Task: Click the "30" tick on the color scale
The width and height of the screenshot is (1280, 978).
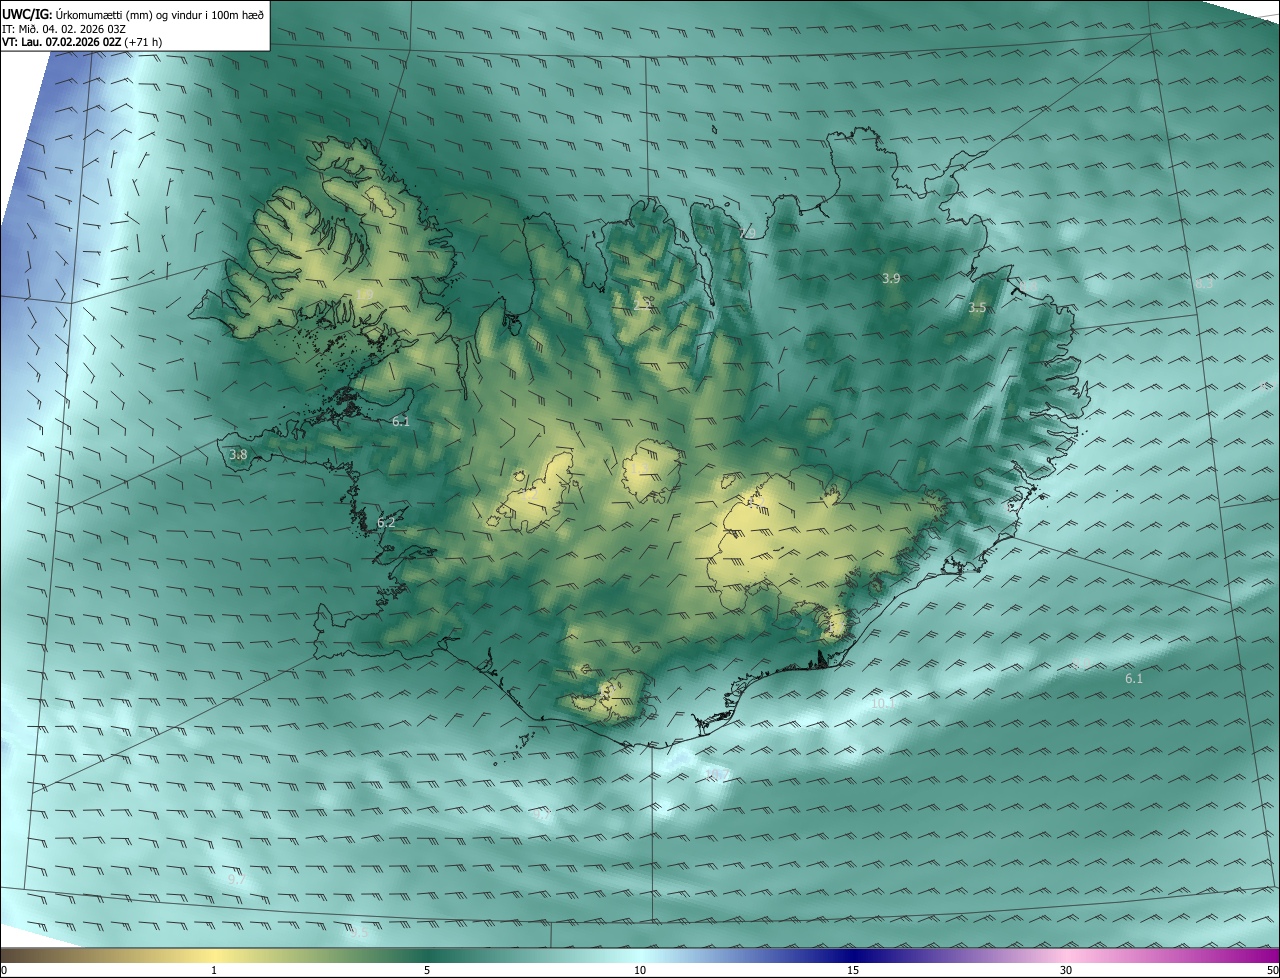Action: point(1066,970)
